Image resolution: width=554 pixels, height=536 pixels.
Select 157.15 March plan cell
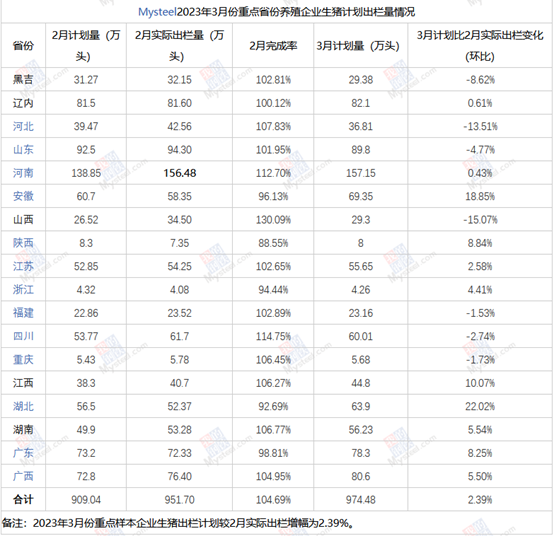click(360, 173)
